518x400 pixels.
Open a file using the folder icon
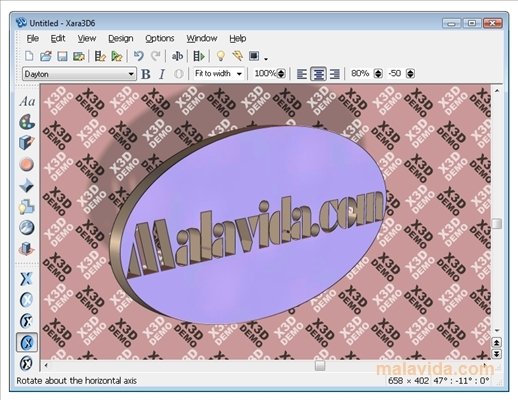[46, 56]
